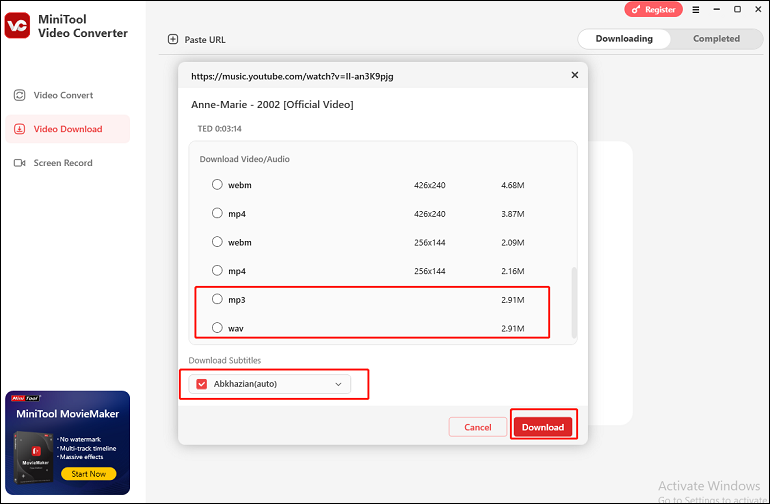Uncheck the Abkhazian(auto) subtitle checkbox
The width and height of the screenshot is (770, 504).
[201, 384]
